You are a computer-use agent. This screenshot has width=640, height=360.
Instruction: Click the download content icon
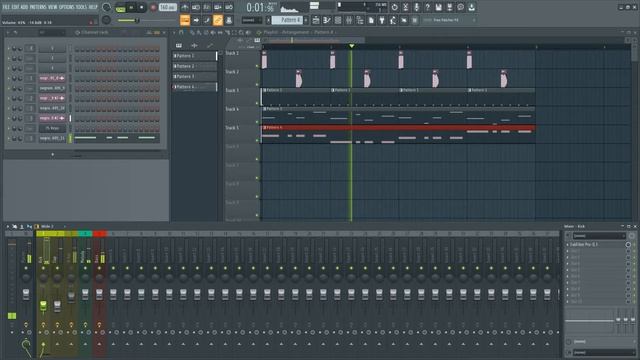(x=471, y=7)
